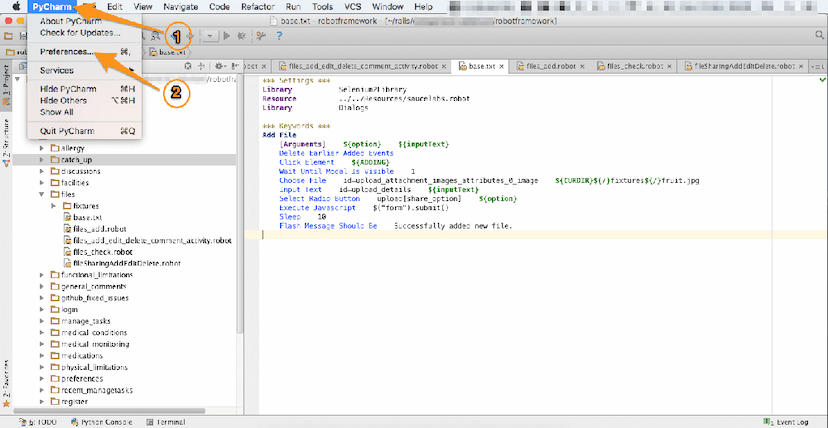Click base.txt in the breadcrumb bar
The image size is (828, 428).
click(x=168, y=52)
